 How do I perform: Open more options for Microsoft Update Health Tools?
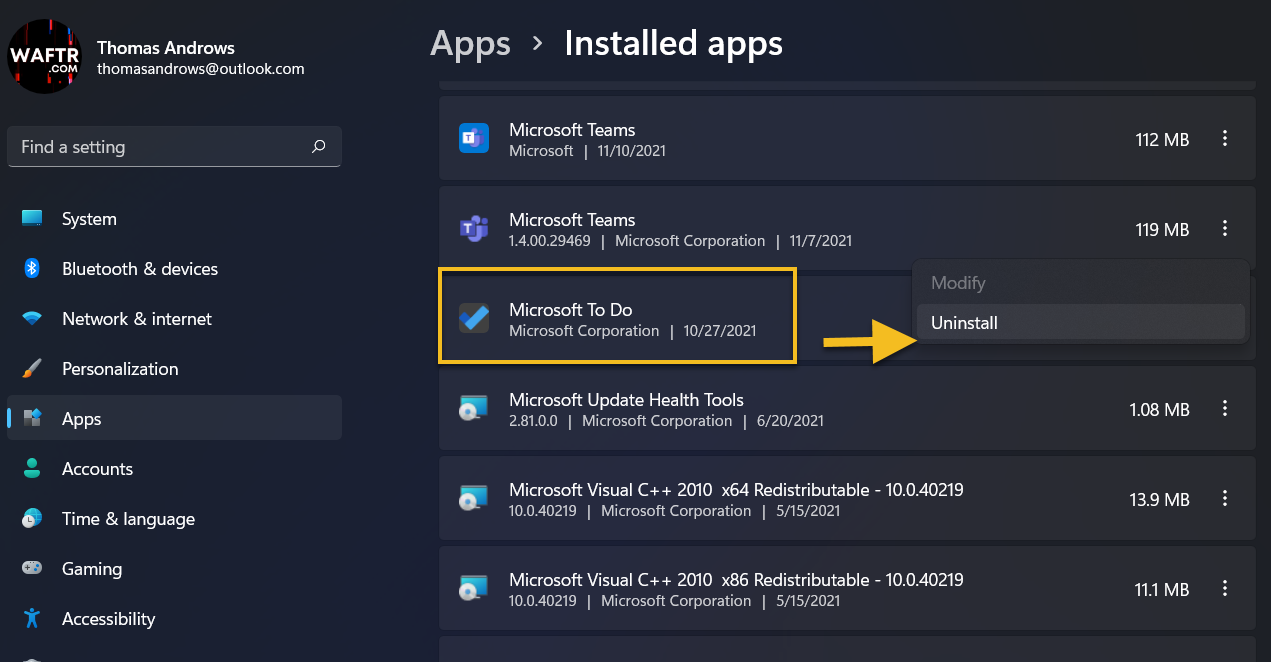[1225, 409]
